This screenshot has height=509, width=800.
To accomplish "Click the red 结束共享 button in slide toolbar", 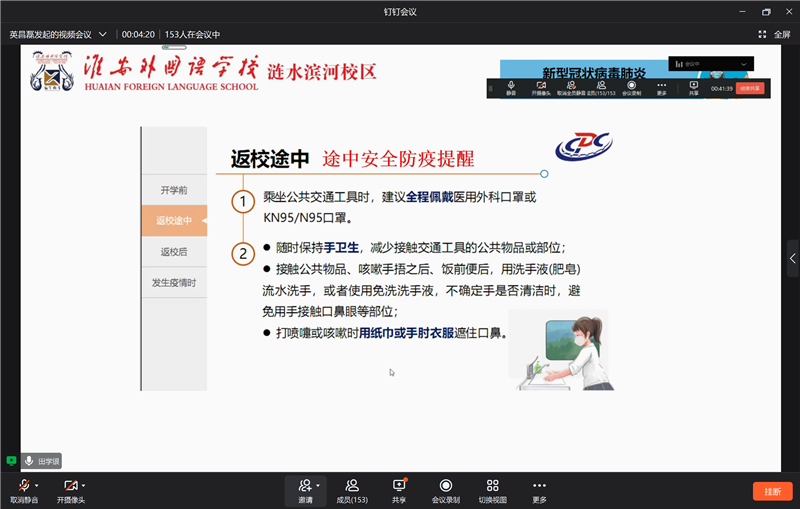I will coord(749,88).
